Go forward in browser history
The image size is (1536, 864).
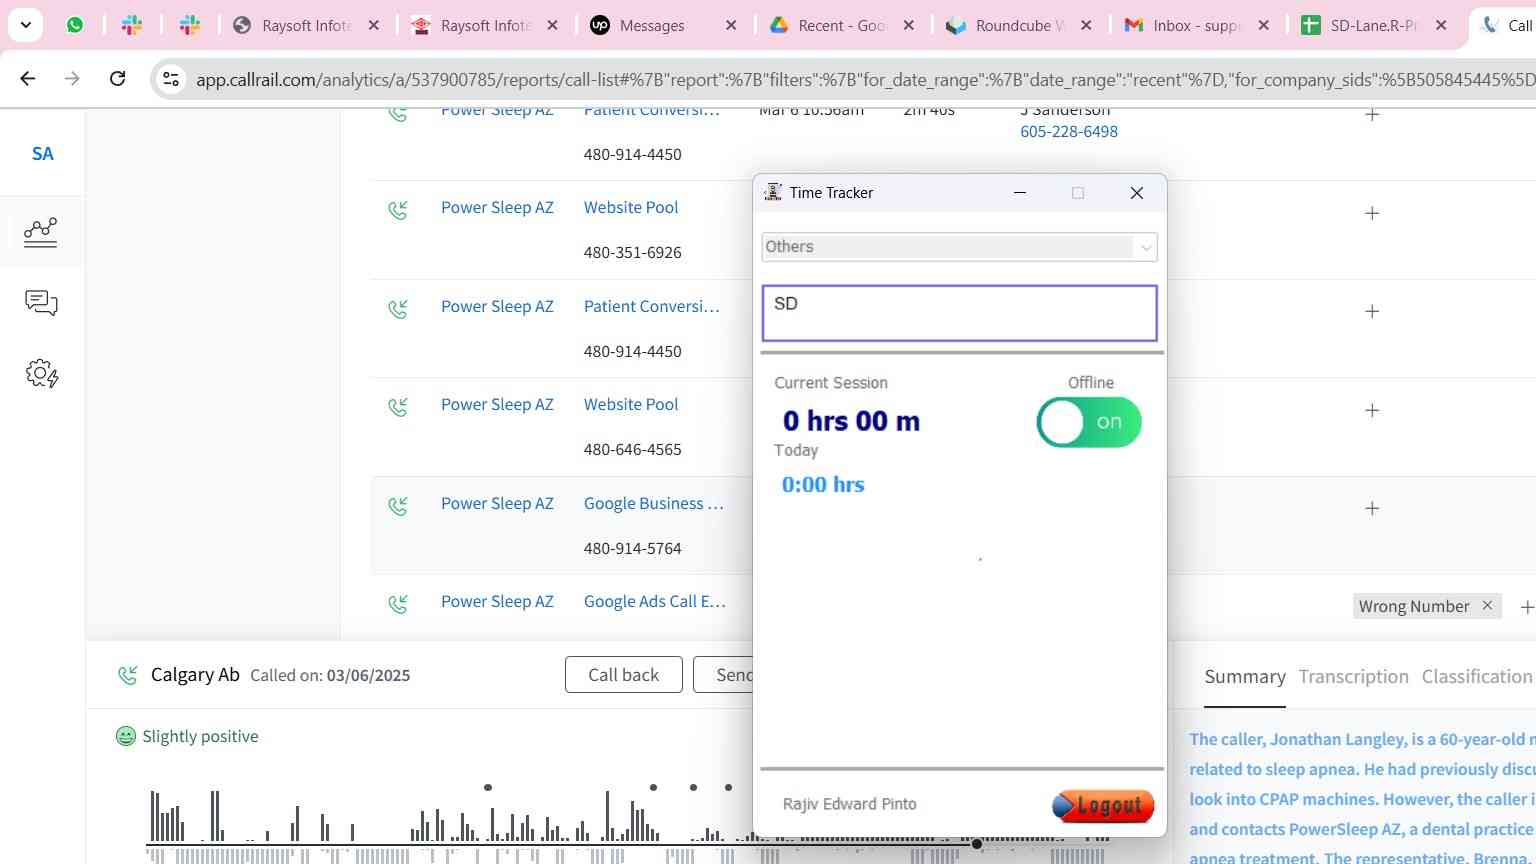click(x=72, y=78)
